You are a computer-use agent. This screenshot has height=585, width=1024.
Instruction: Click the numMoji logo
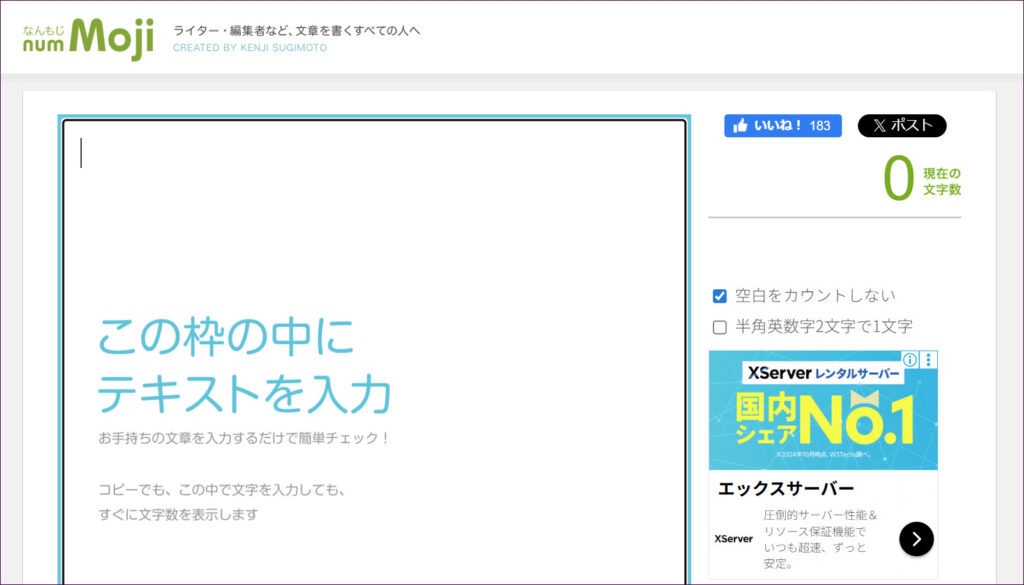[x=89, y=38]
